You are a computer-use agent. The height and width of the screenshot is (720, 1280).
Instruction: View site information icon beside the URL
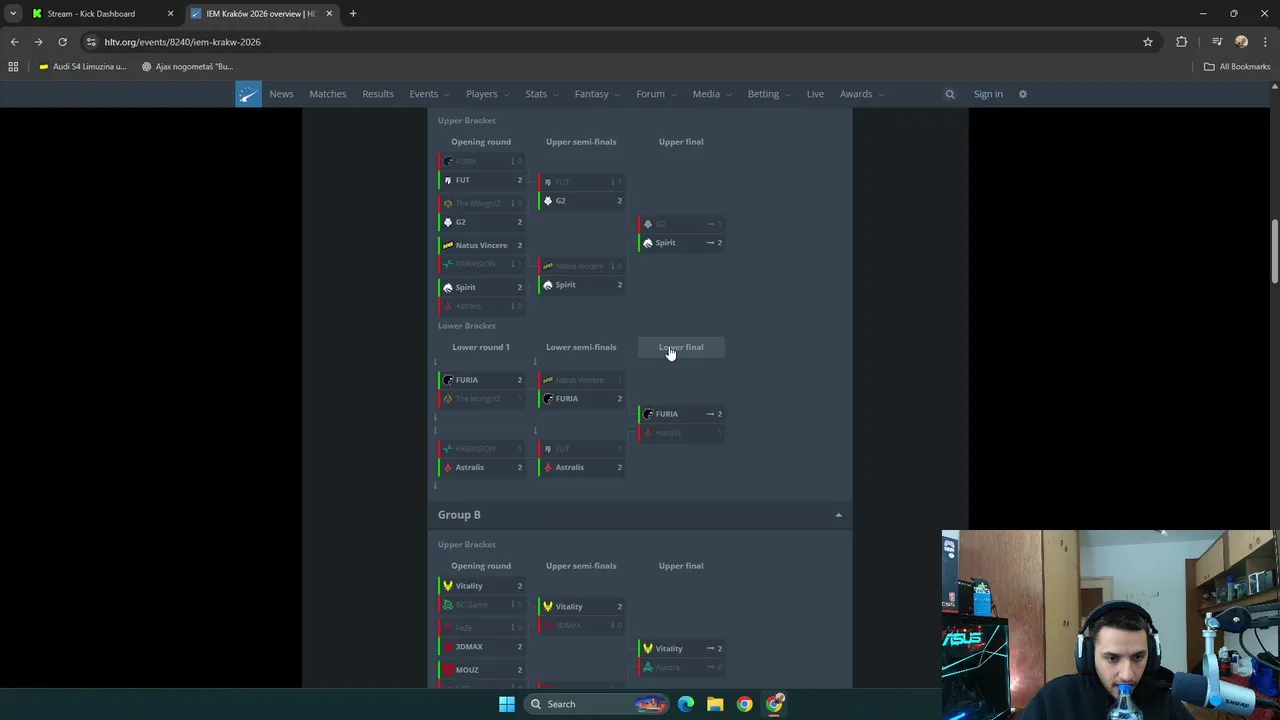pyautogui.click(x=92, y=42)
